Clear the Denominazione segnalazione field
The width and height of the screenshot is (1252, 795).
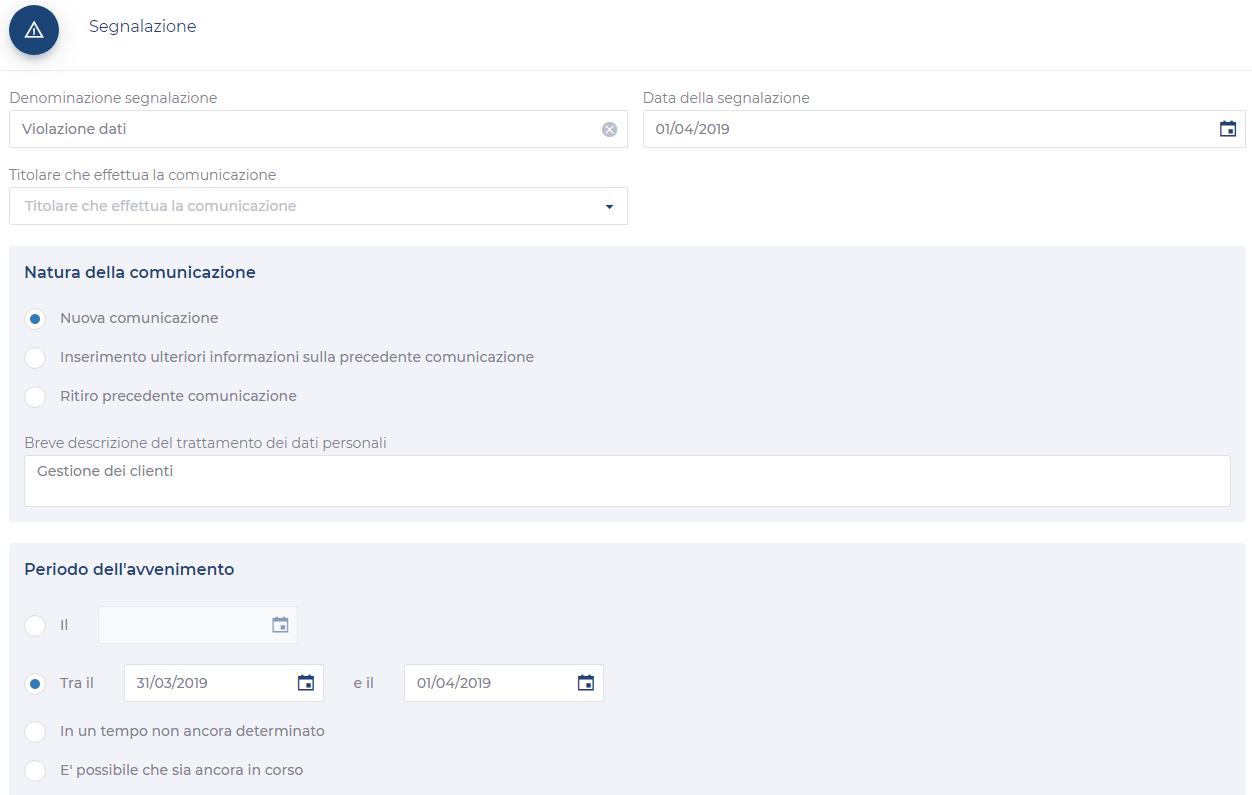(x=609, y=129)
